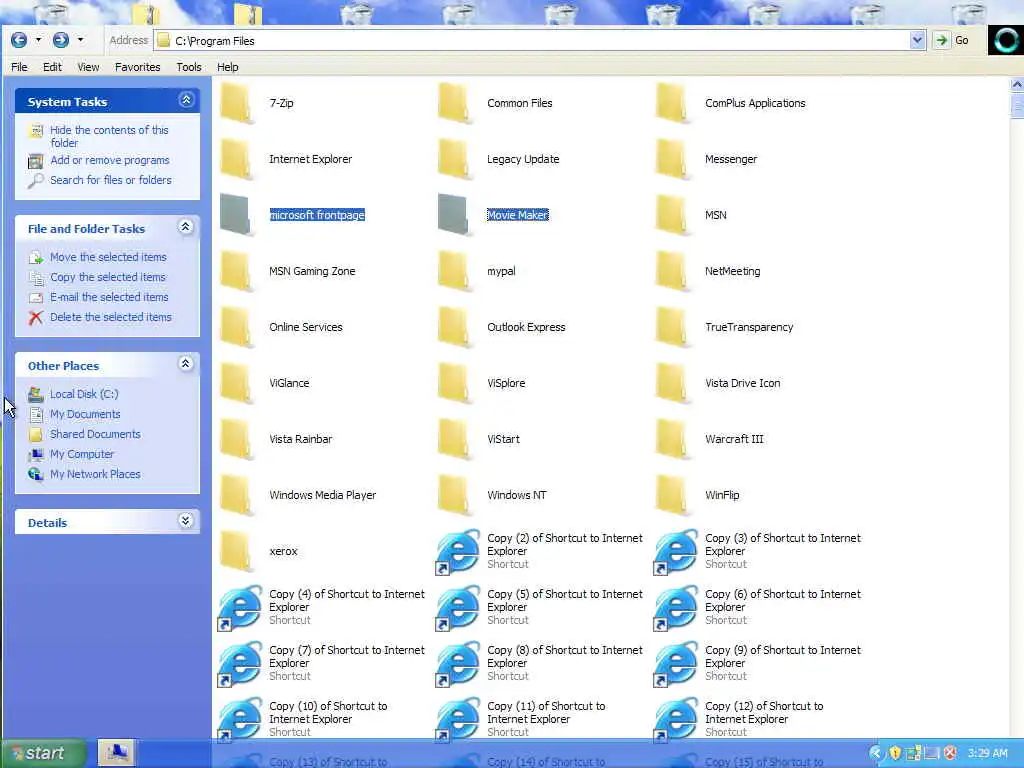Select the Vista Rainbar folder icon
The height and width of the screenshot is (768, 1024).
237,439
